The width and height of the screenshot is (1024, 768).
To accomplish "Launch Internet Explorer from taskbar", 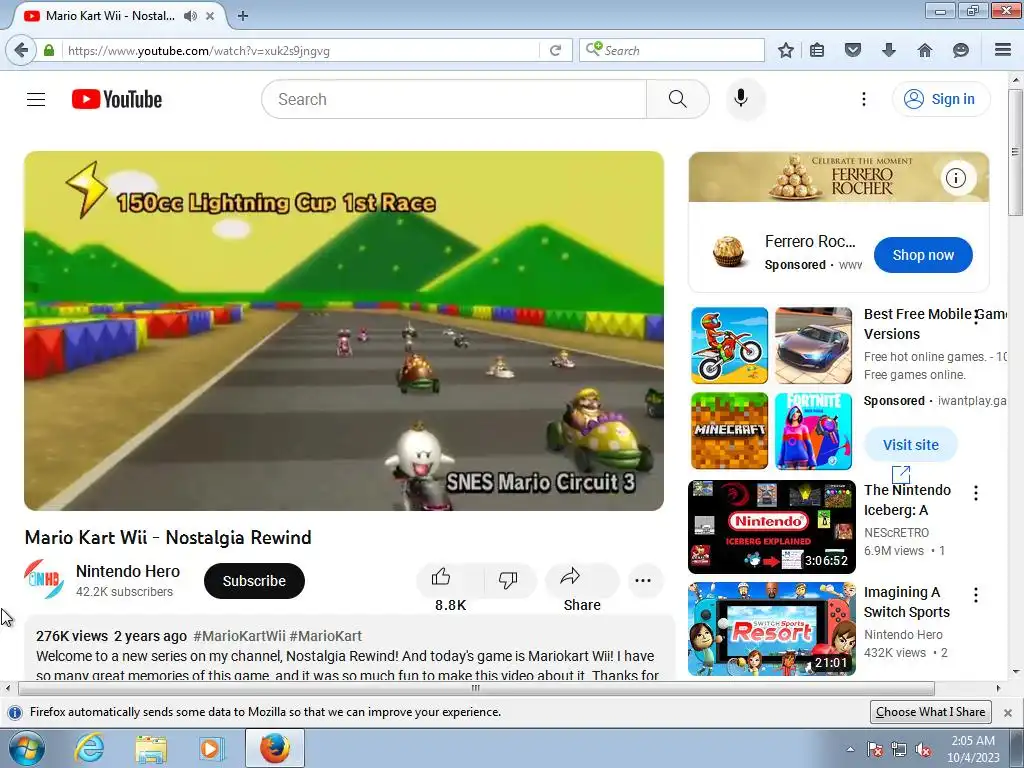I will 89,748.
